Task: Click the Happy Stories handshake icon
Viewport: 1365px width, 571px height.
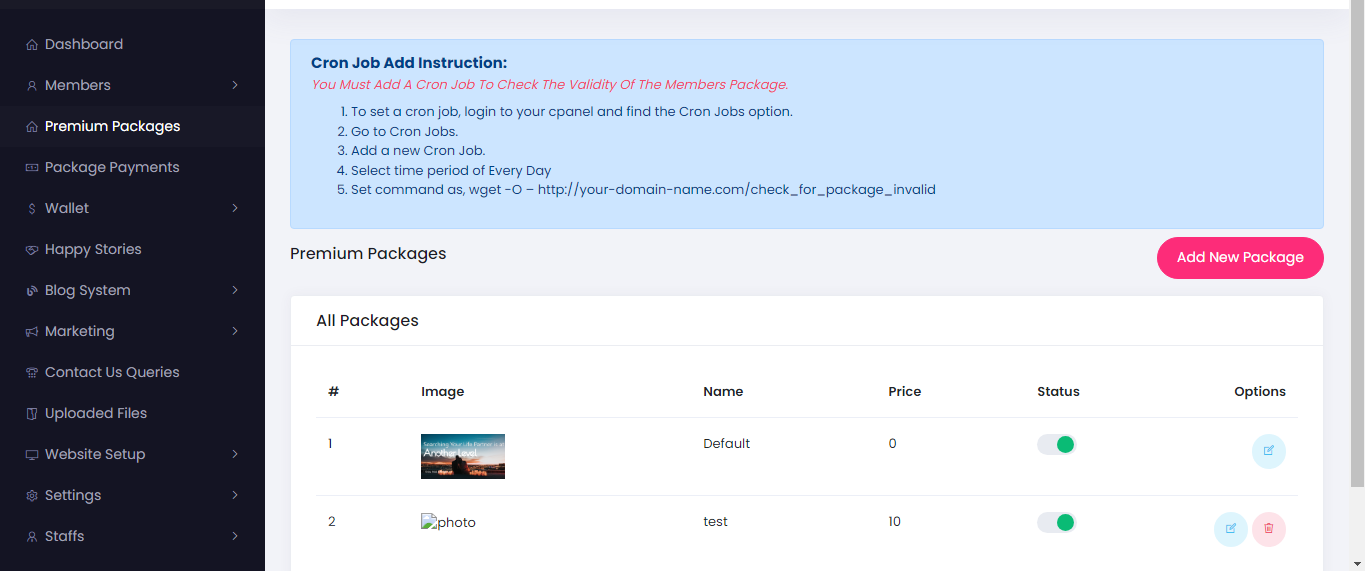Action: tap(32, 250)
